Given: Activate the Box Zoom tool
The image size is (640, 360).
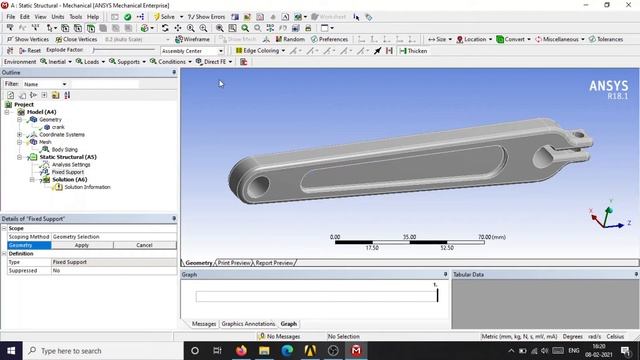Looking at the screenshot, I should (x=203, y=28).
